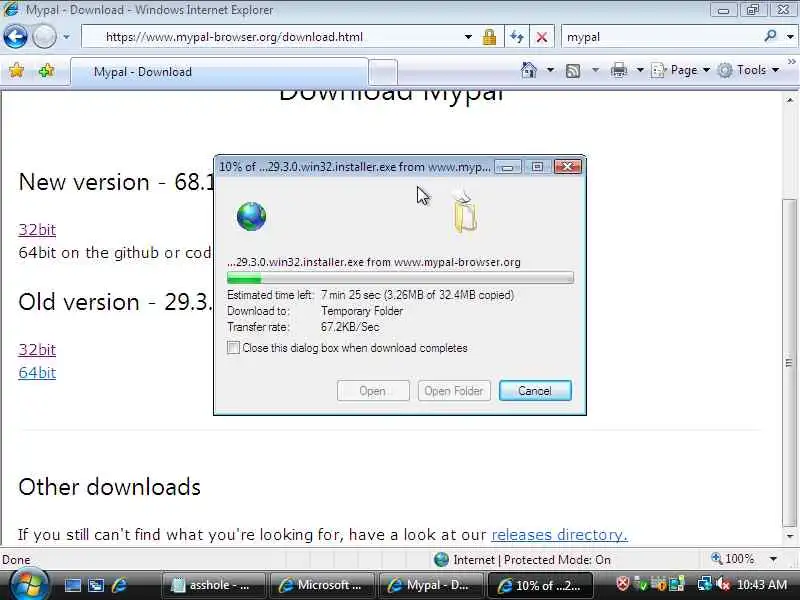Image resolution: width=800 pixels, height=600 pixels.
Task: Open the releases directory link
Action: click(559, 535)
